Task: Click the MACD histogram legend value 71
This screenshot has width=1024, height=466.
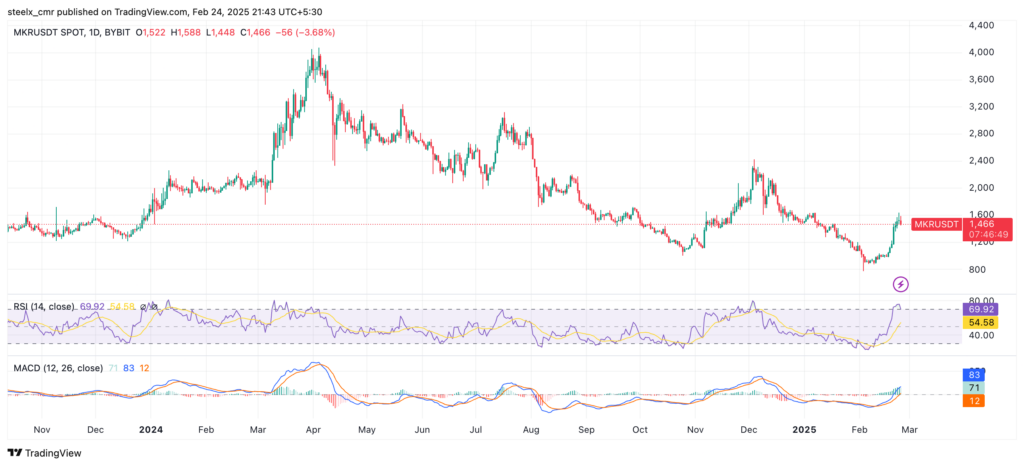Action: pos(114,368)
